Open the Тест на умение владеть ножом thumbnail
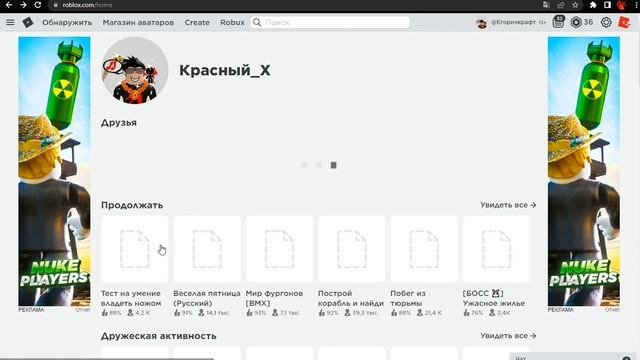The height and width of the screenshot is (360, 640). (135, 249)
